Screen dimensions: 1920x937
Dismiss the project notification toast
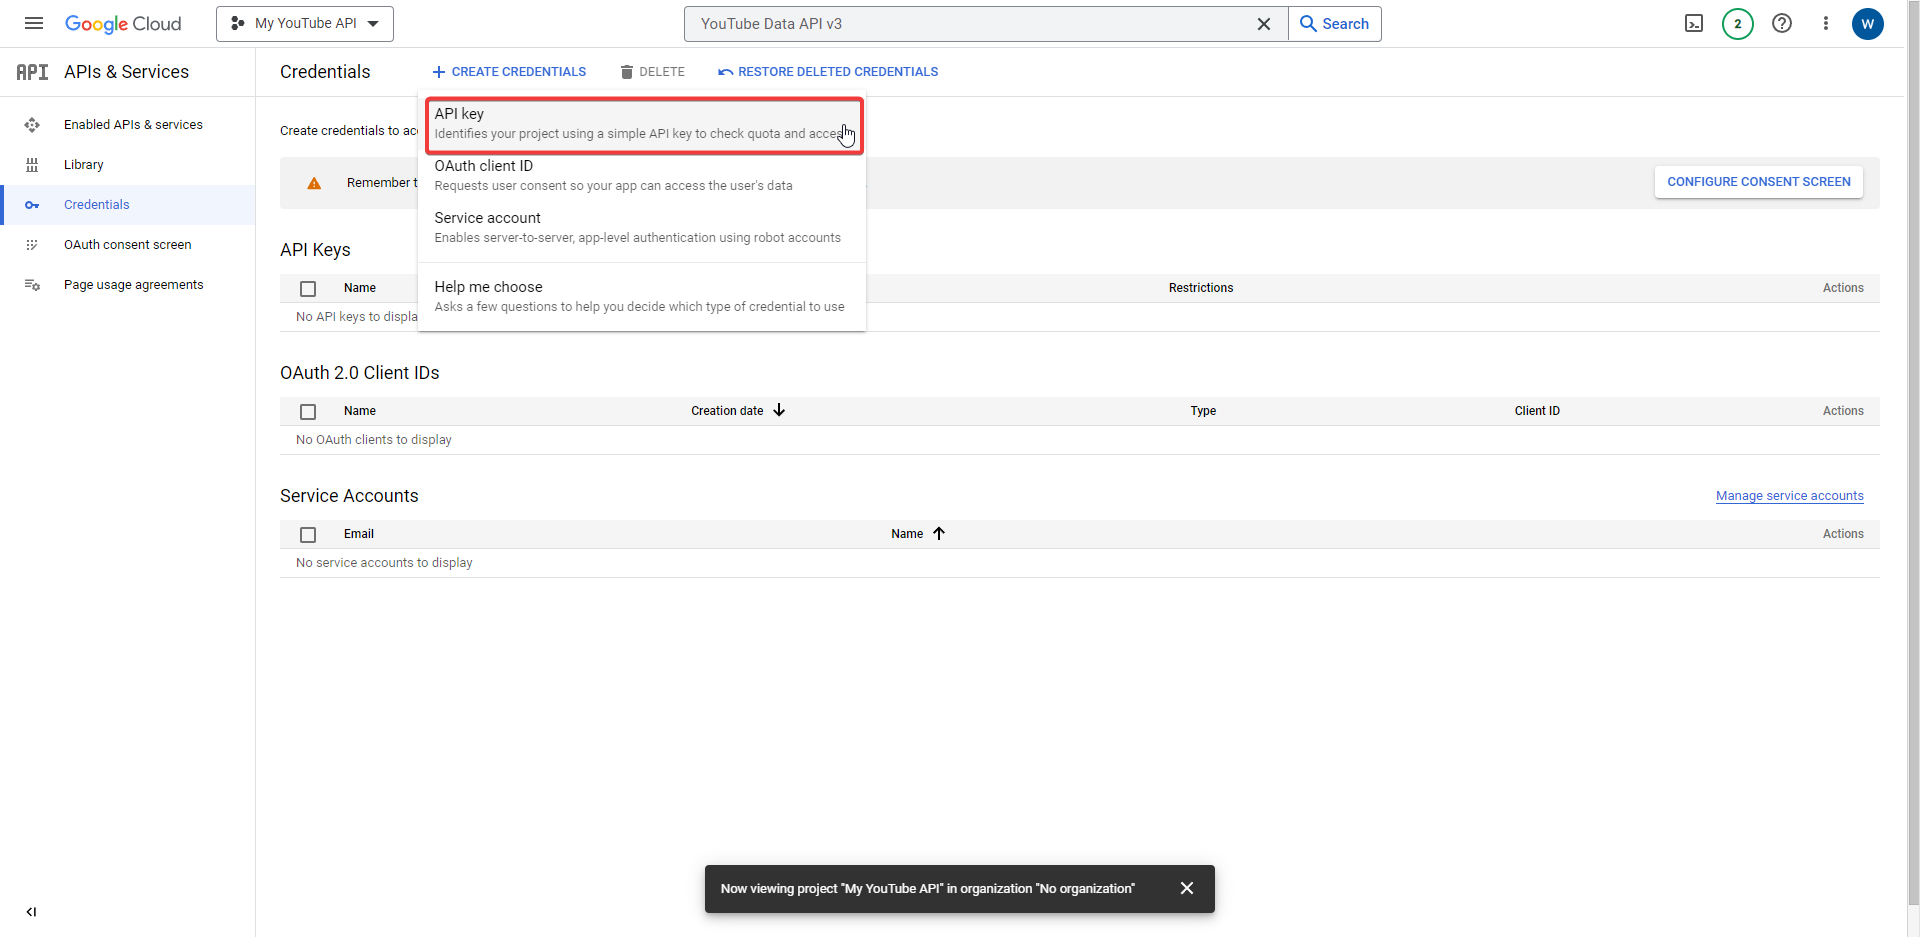click(1187, 888)
